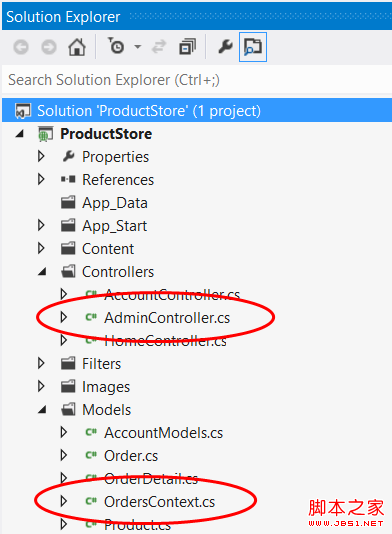Click the open Models folder icon
This screenshot has width=392, height=534.
68,409
